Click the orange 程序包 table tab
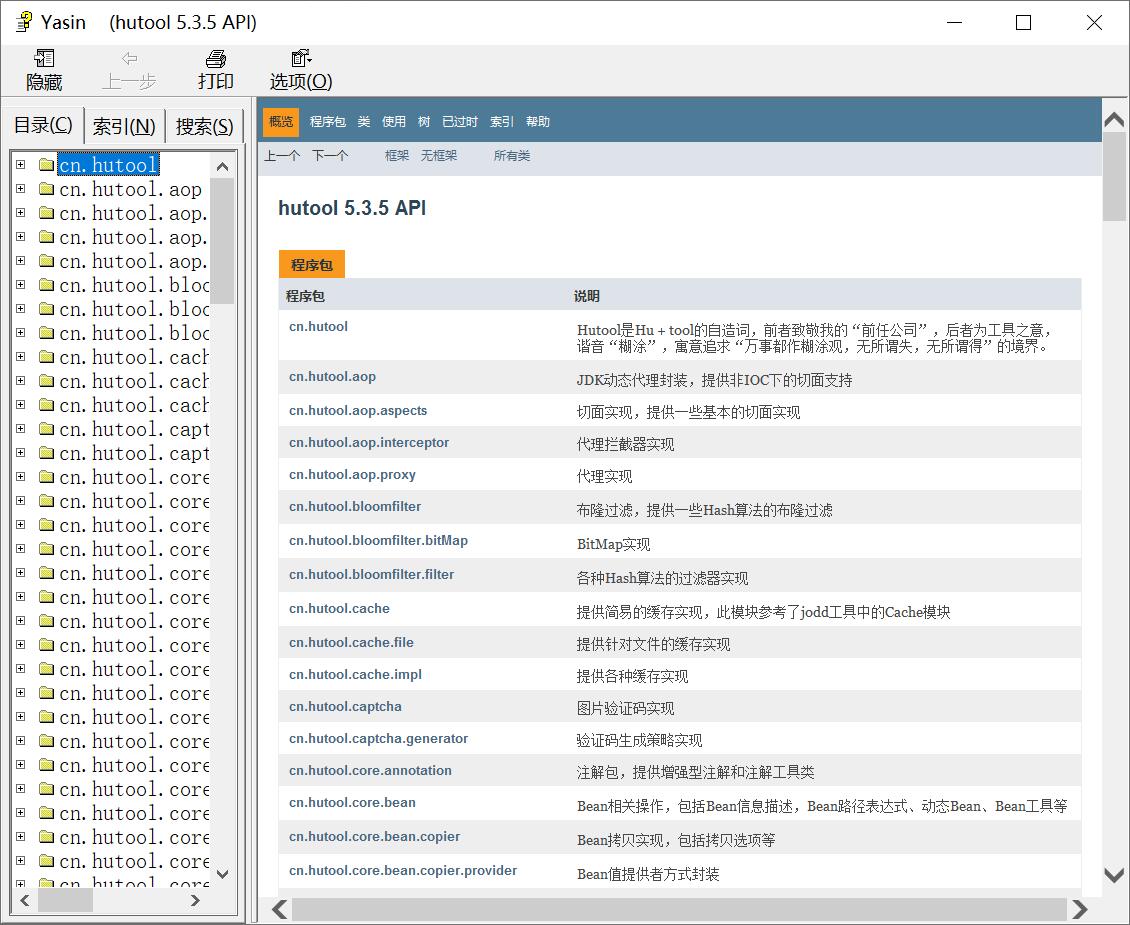Viewport: 1130px width, 925px height. pyautogui.click(x=311, y=264)
